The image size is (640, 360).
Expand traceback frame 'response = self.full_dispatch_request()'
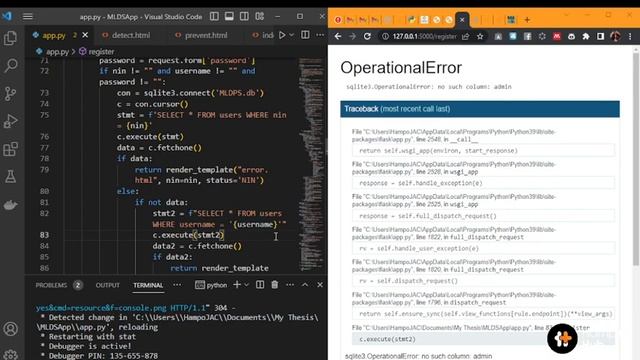coord(483,216)
